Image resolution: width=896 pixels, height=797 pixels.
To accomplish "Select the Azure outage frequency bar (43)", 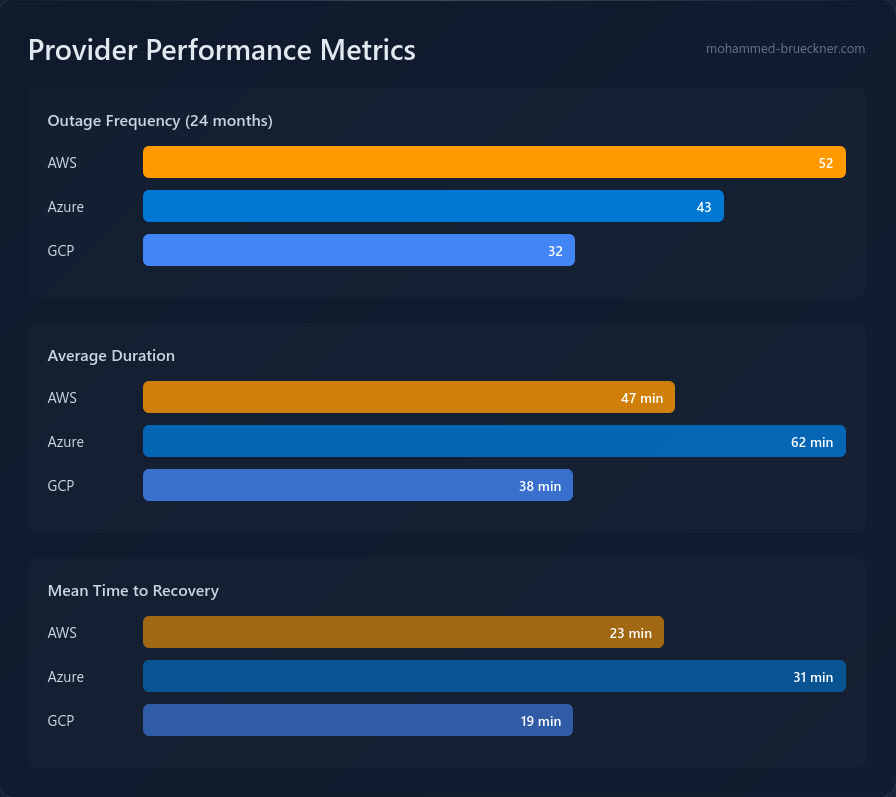I will [433, 206].
